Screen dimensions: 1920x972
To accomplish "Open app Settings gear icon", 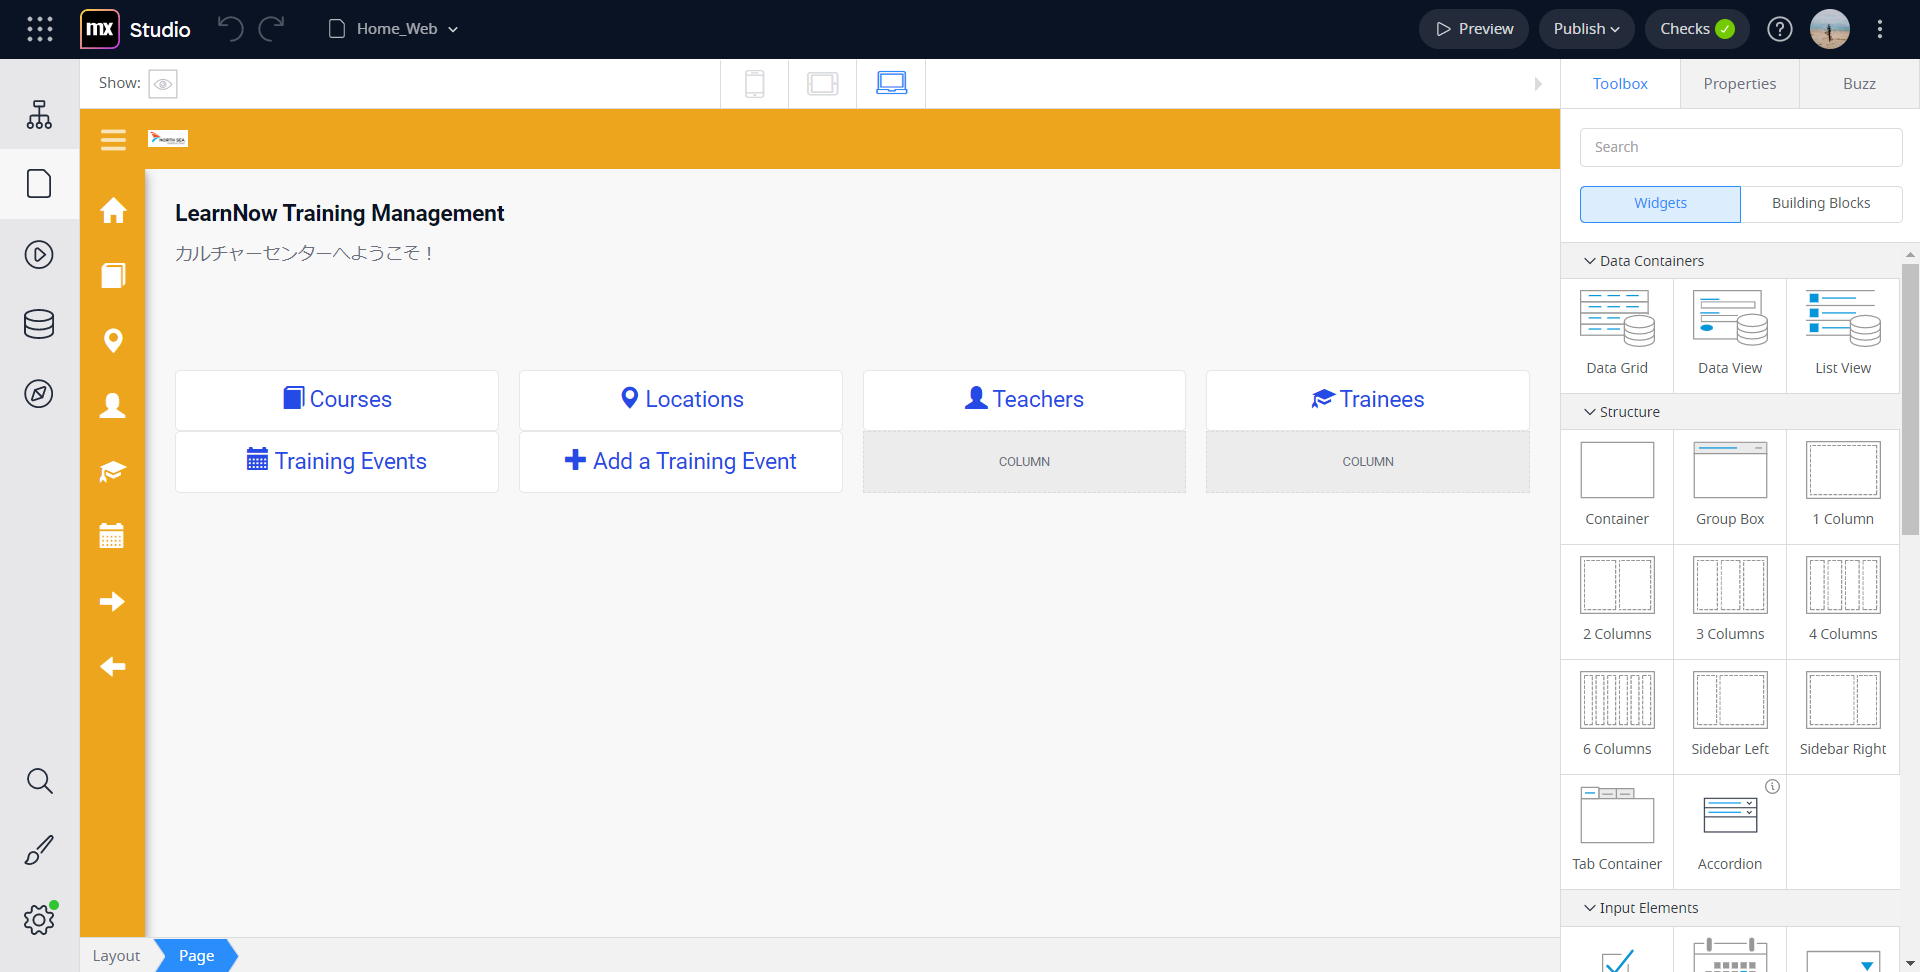I will (x=39, y=919).
